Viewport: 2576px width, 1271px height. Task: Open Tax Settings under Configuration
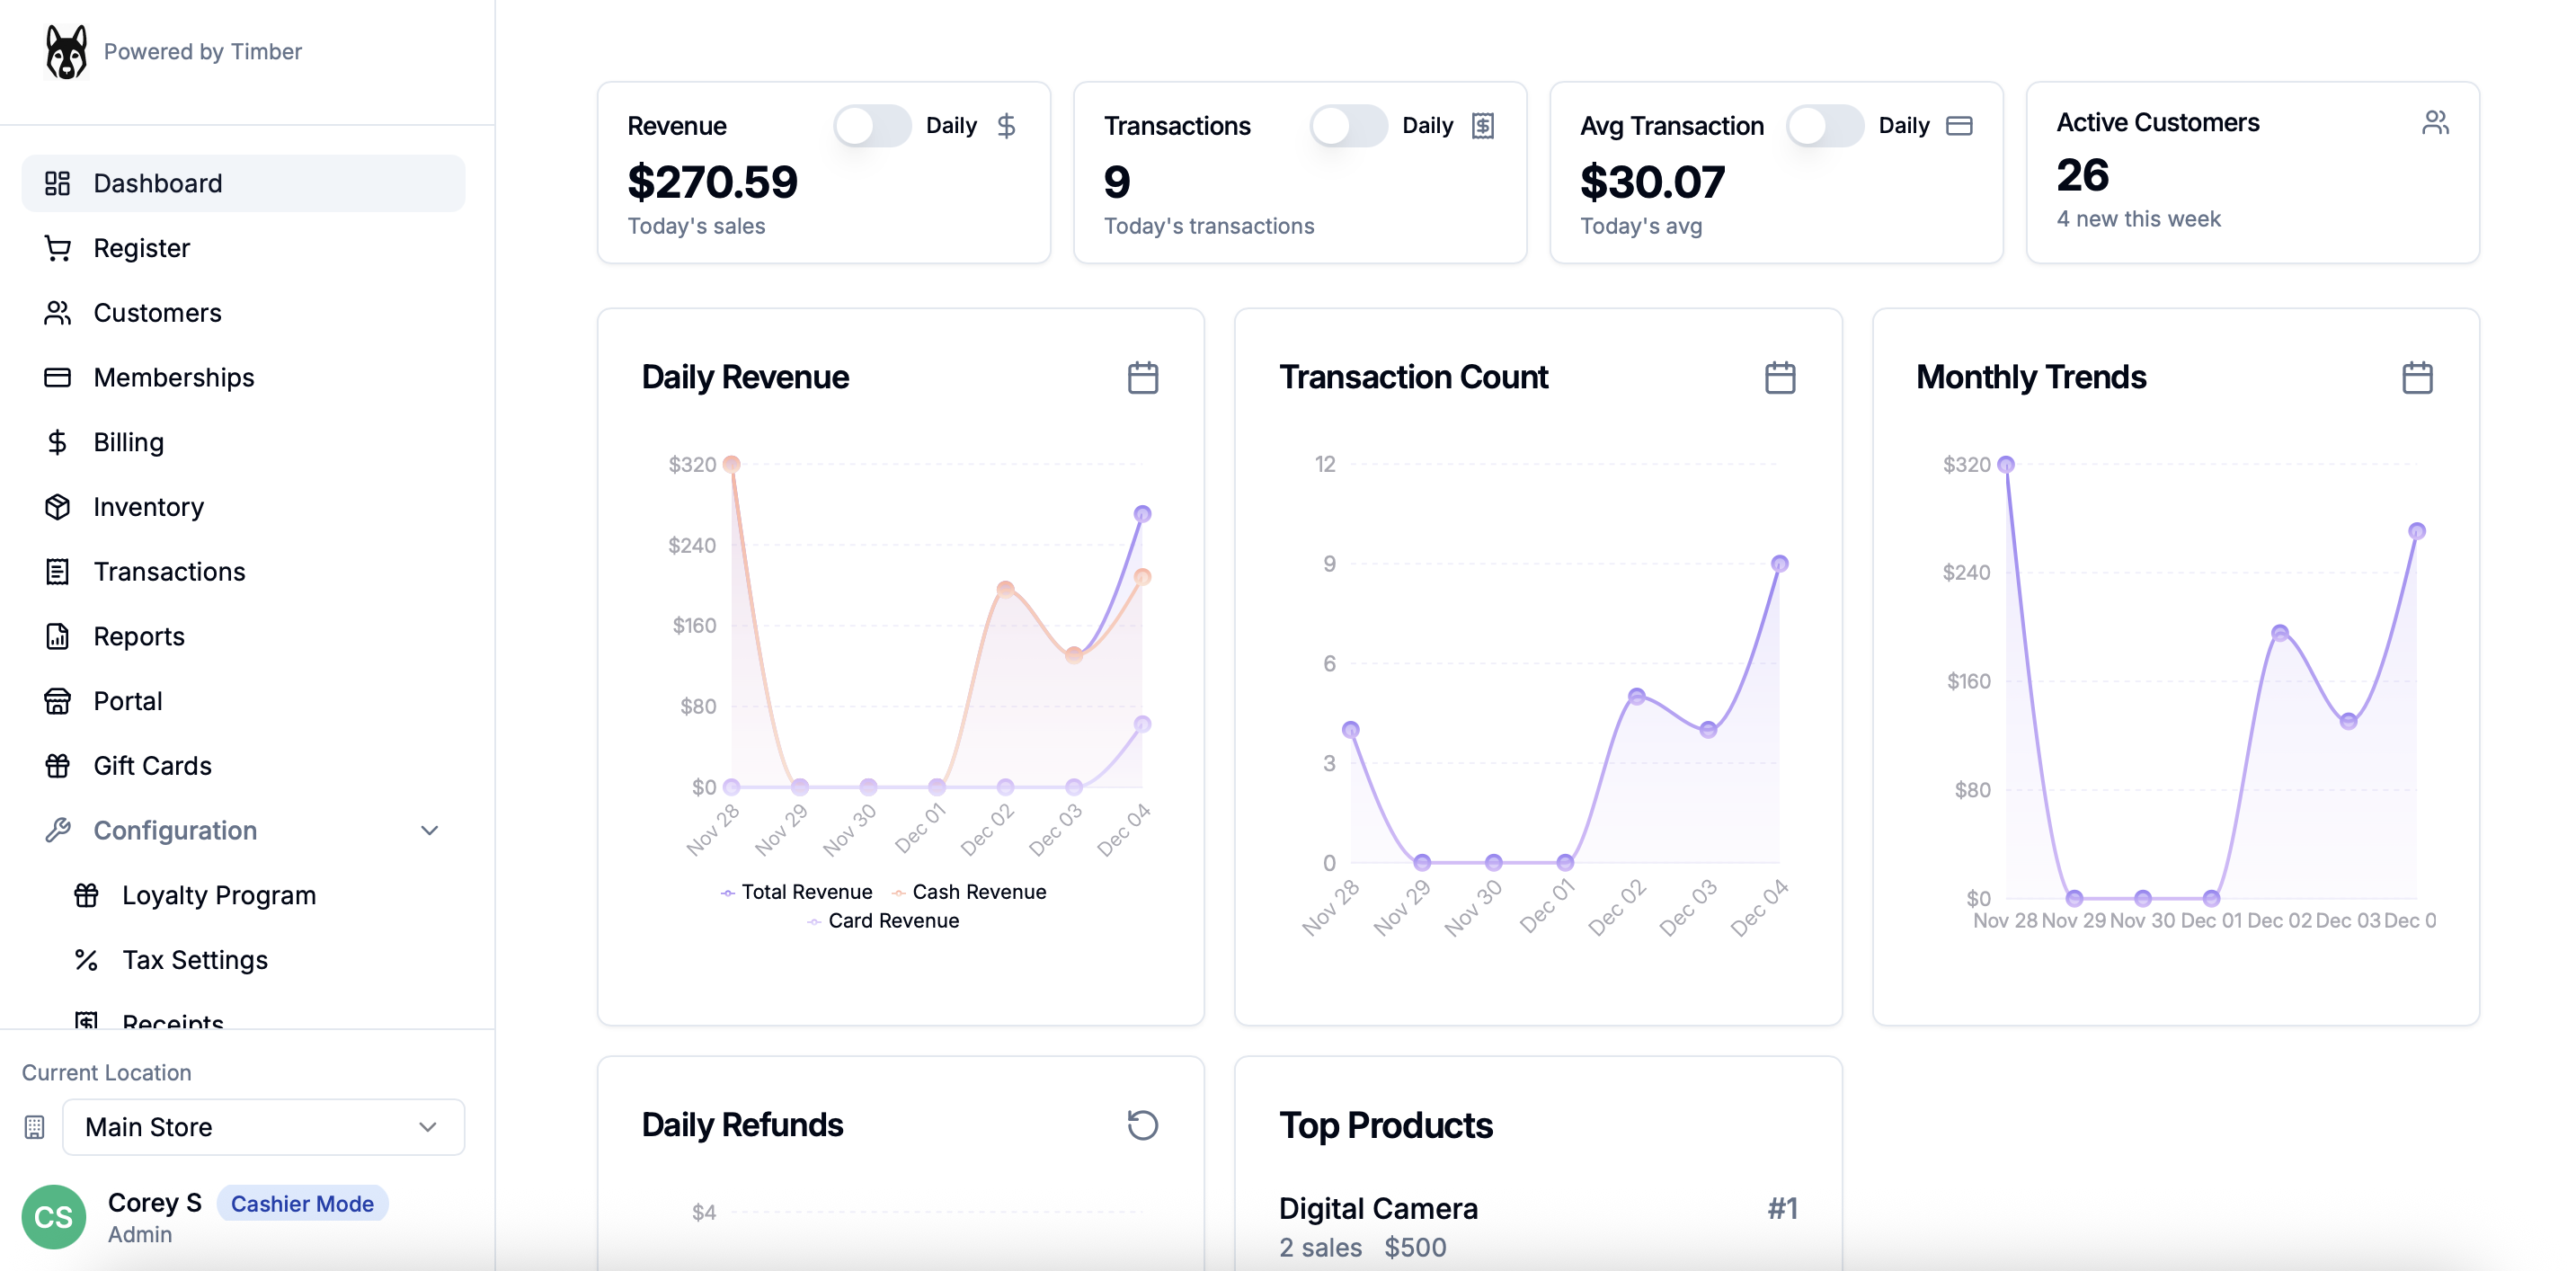pos(196,959)
